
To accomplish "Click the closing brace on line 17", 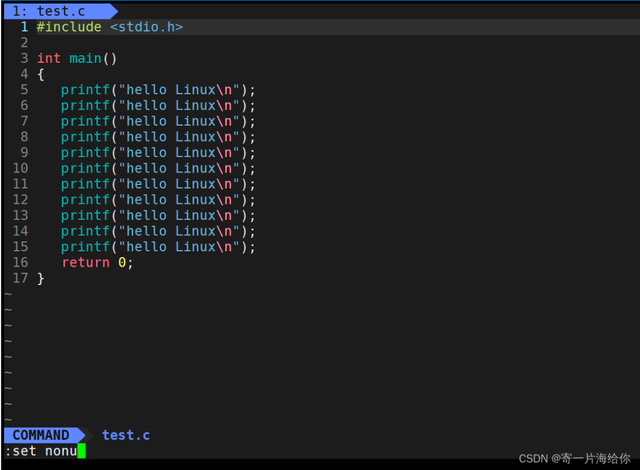I will tap(40, 279).
